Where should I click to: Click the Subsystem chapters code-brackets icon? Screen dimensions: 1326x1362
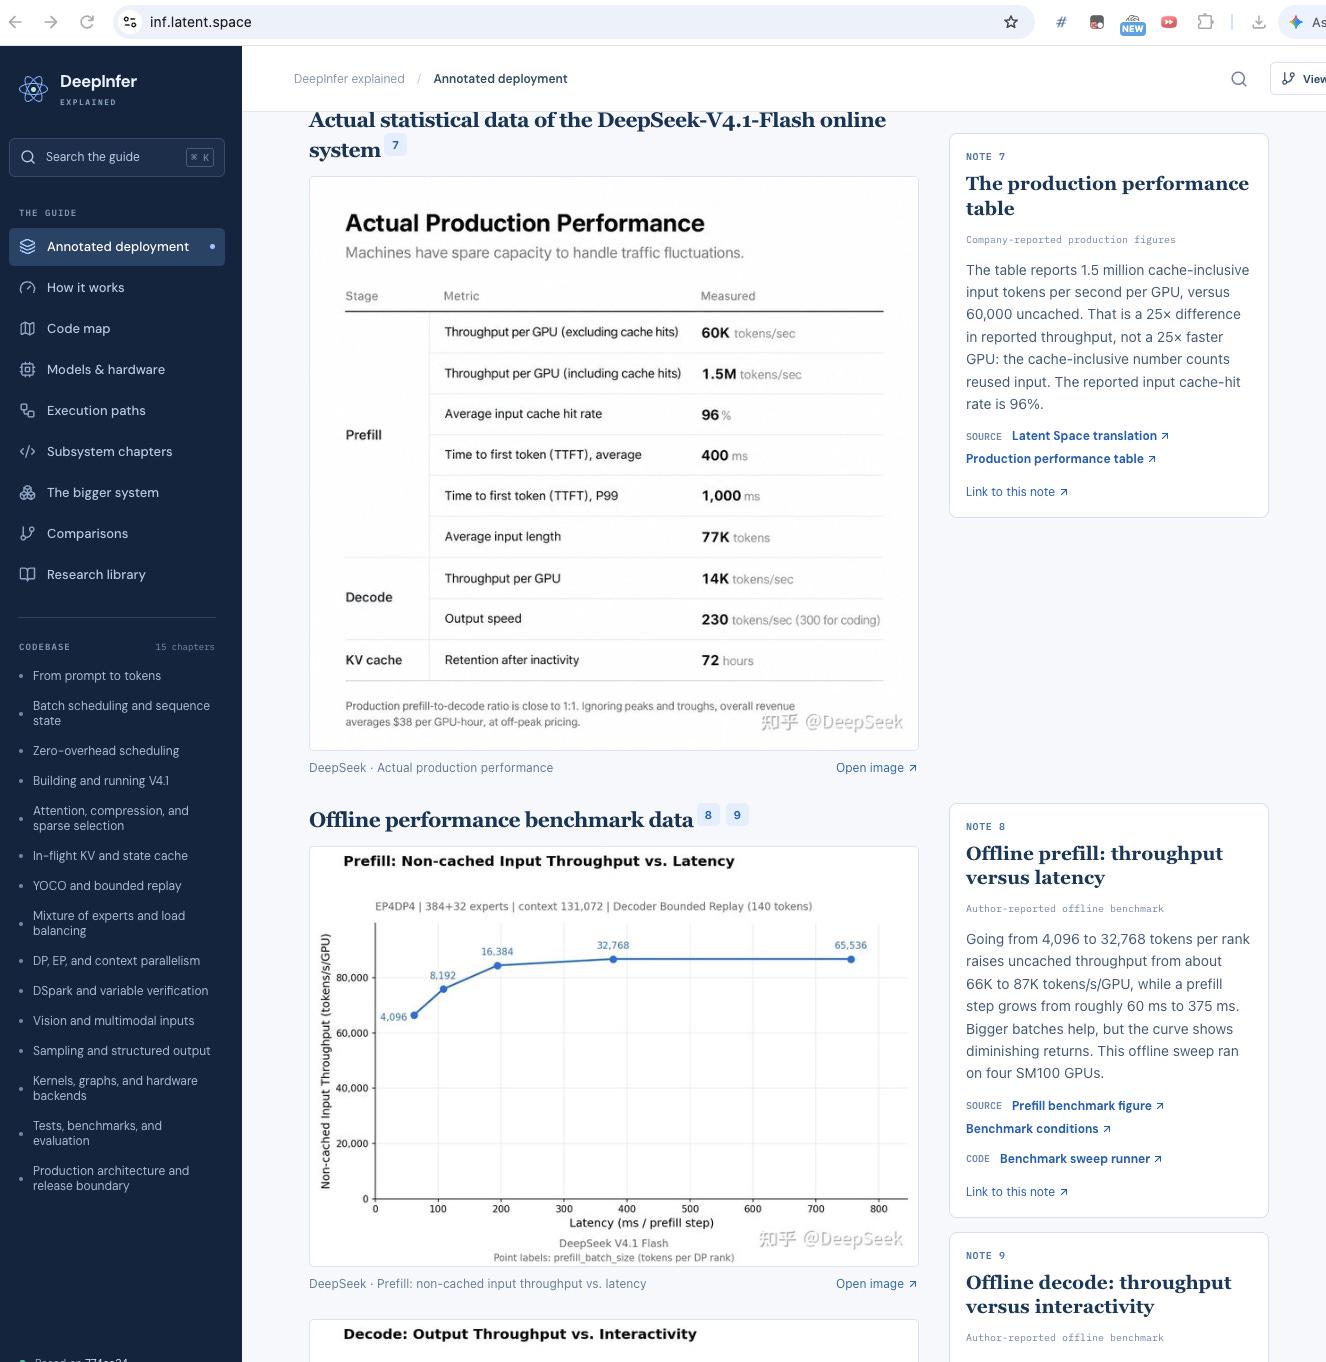click(x=28, y=452)
